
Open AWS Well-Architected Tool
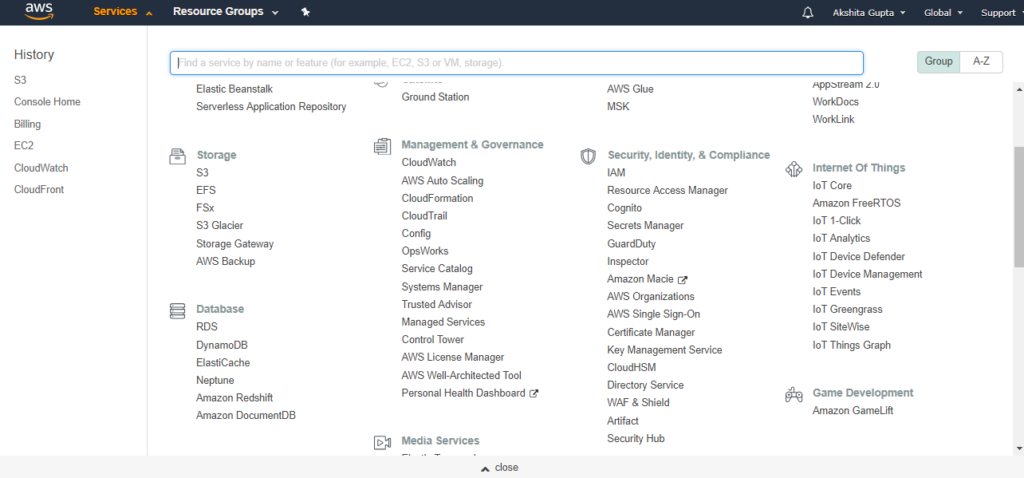click(462, 375)
